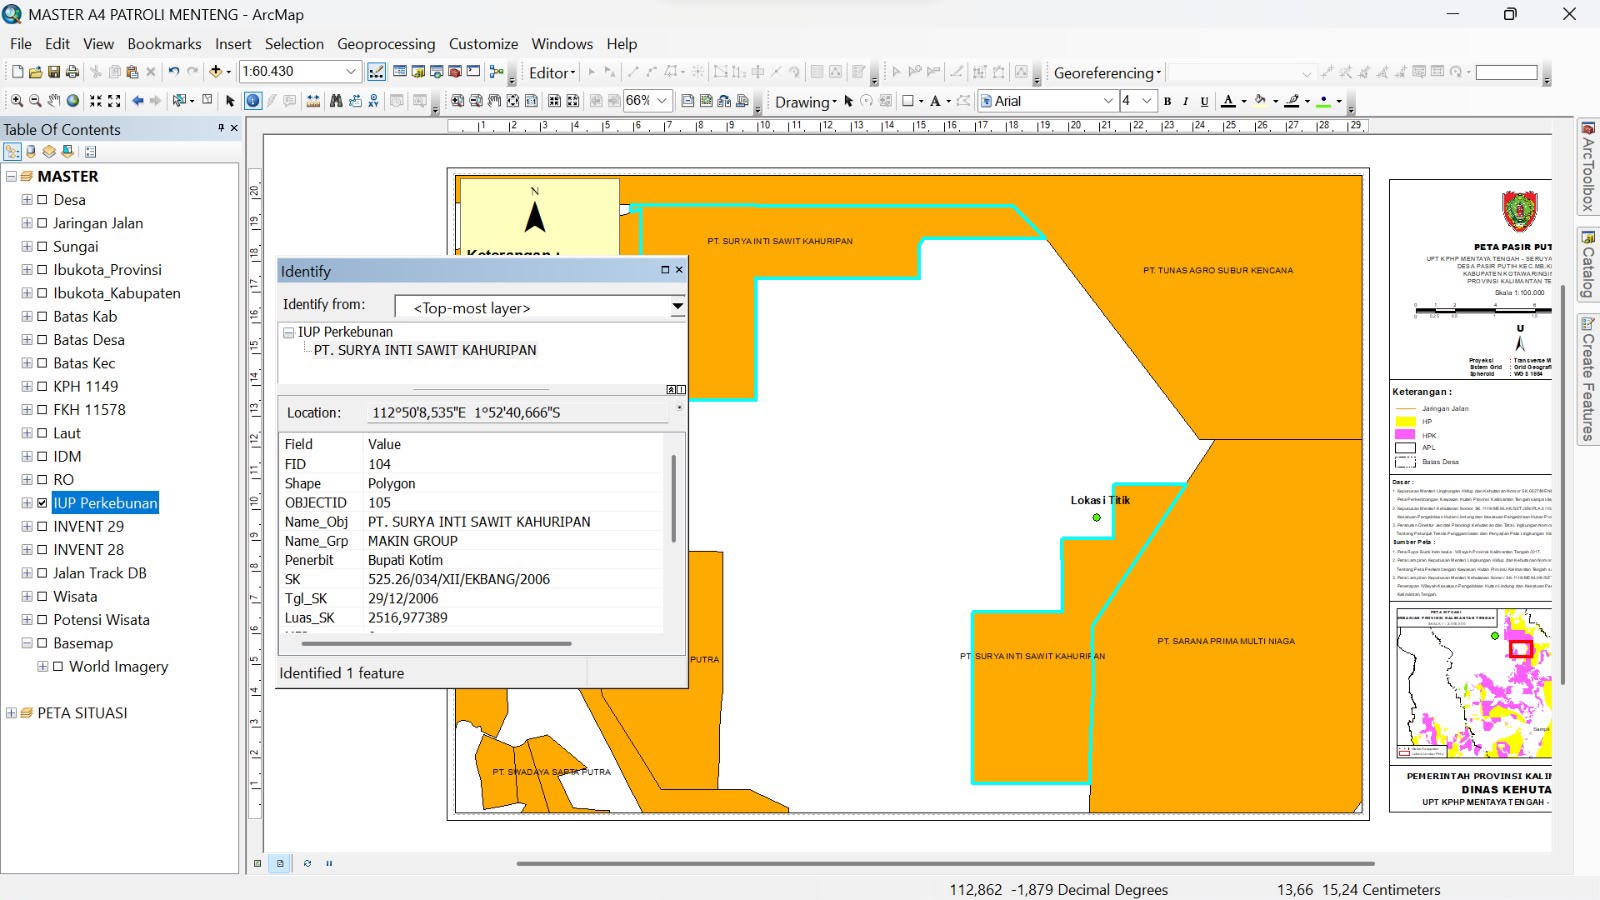
Task: Open the Editor Toolbar icon
Action: click(376, 72)
